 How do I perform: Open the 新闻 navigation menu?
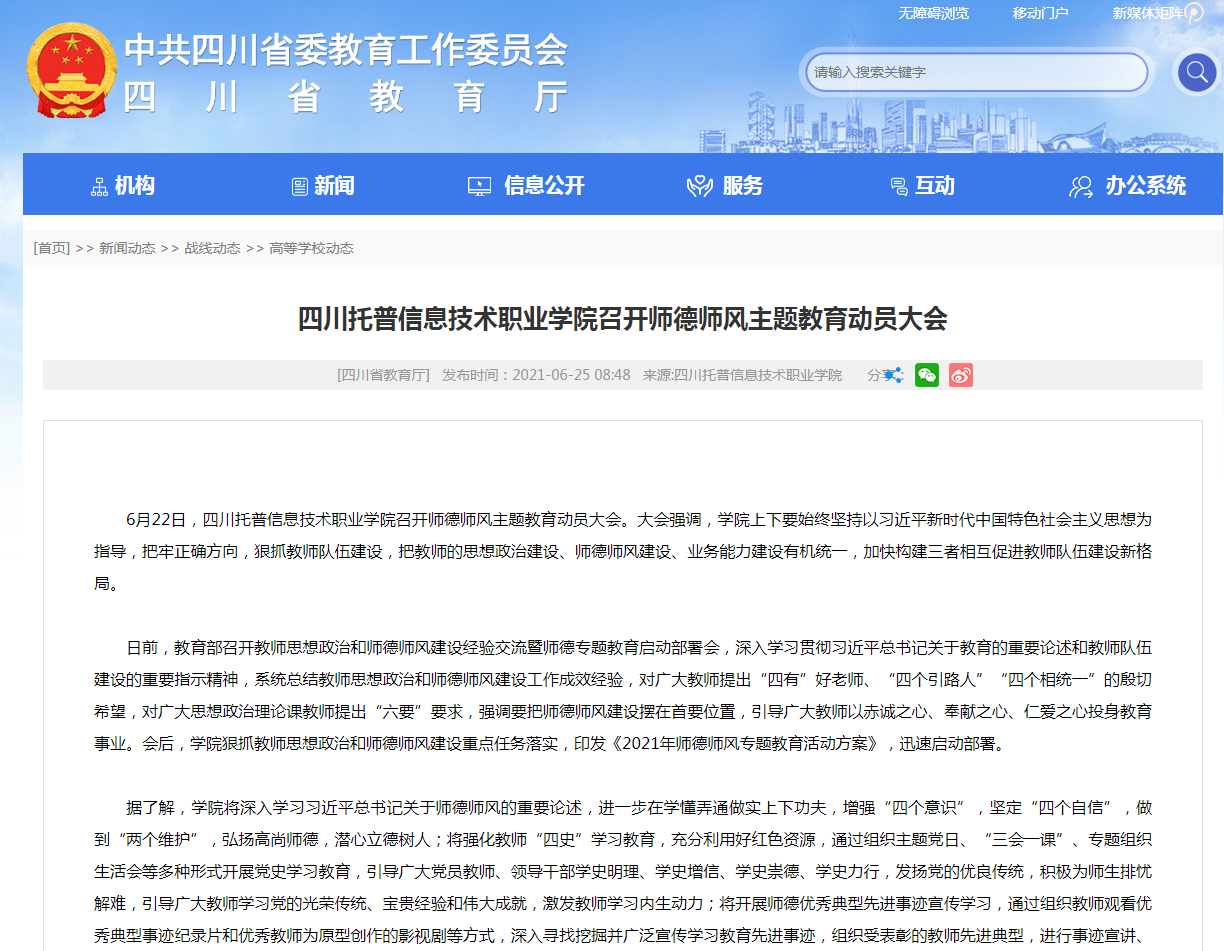click(x=334, y=185)
